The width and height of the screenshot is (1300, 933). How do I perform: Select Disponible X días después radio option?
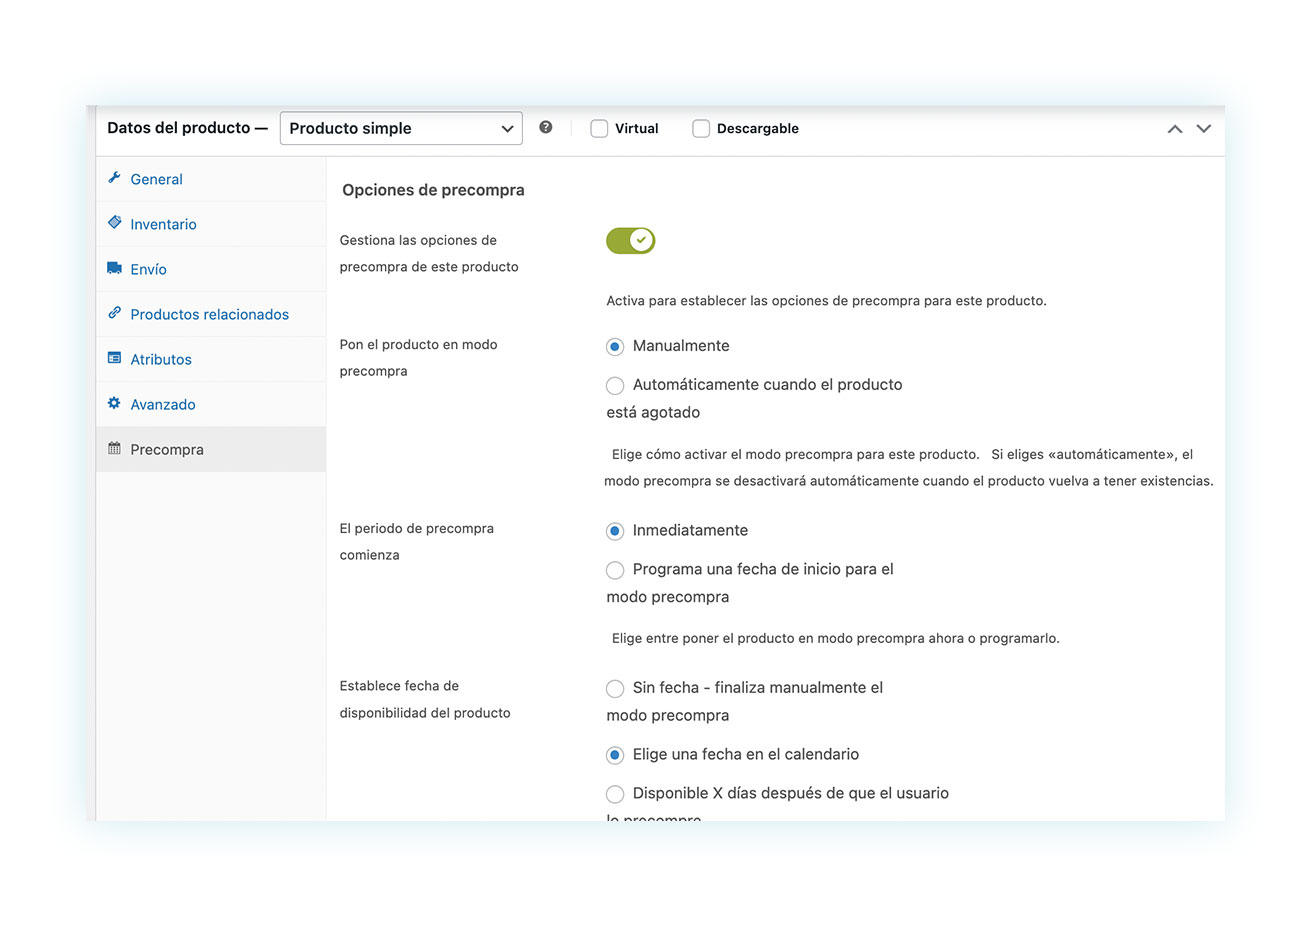(x=615, y=794)
